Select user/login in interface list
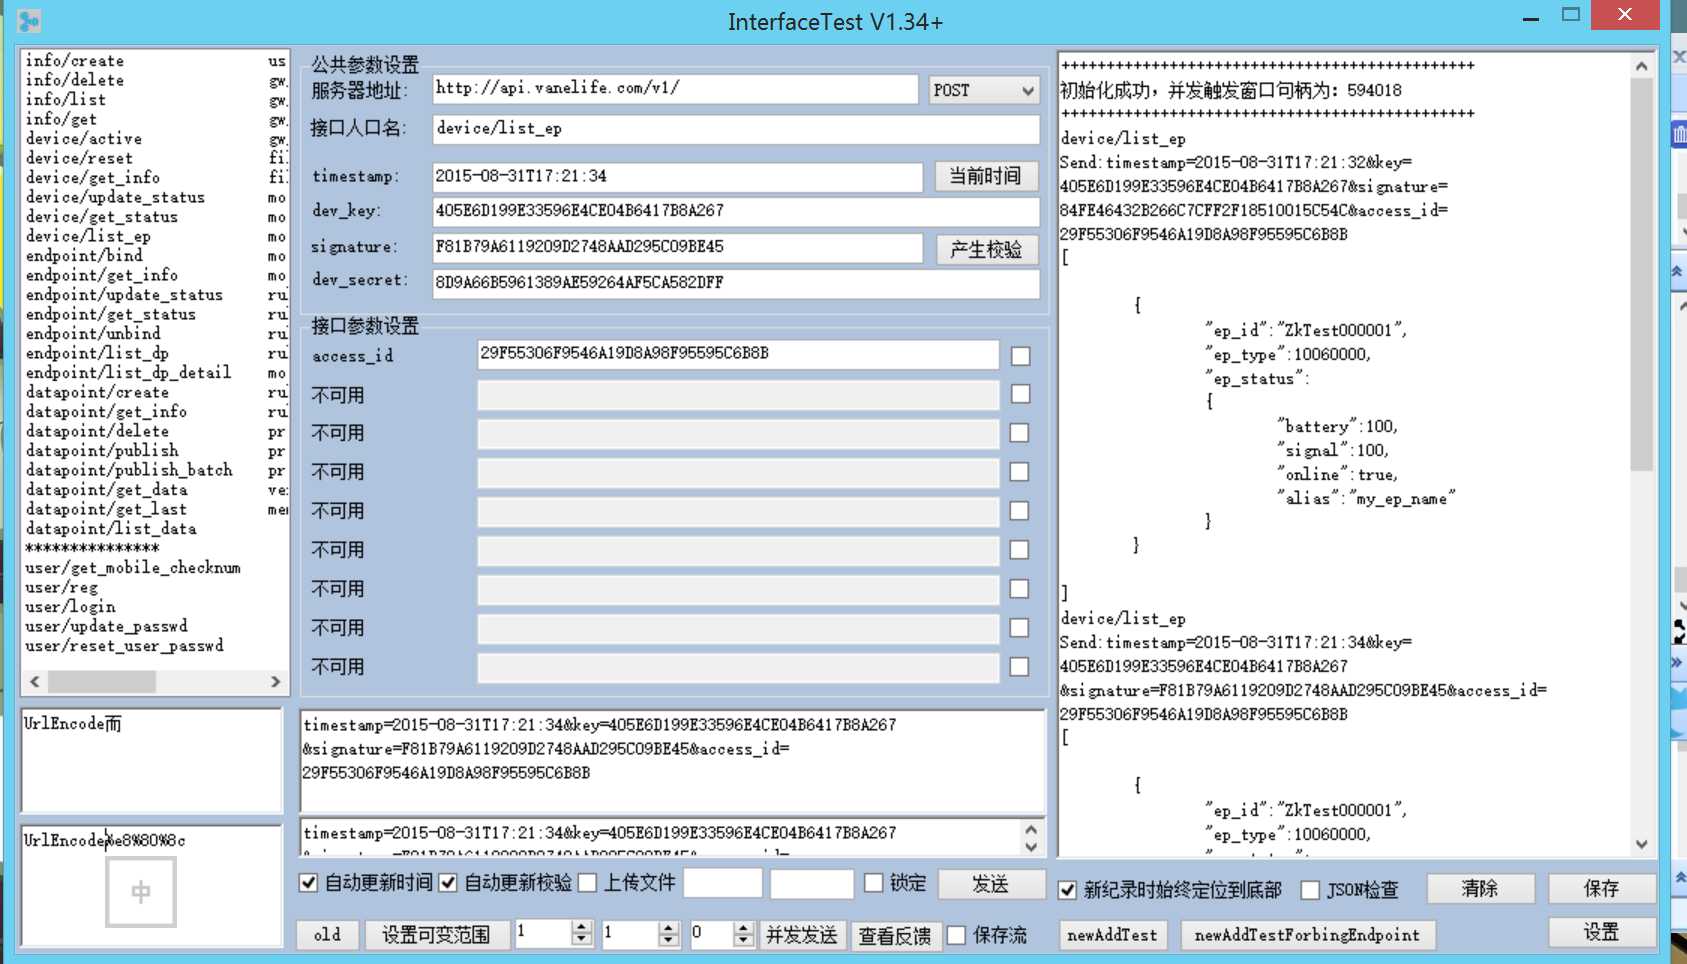Screen dimensions: 1687x964 click(x=70, y=607)
